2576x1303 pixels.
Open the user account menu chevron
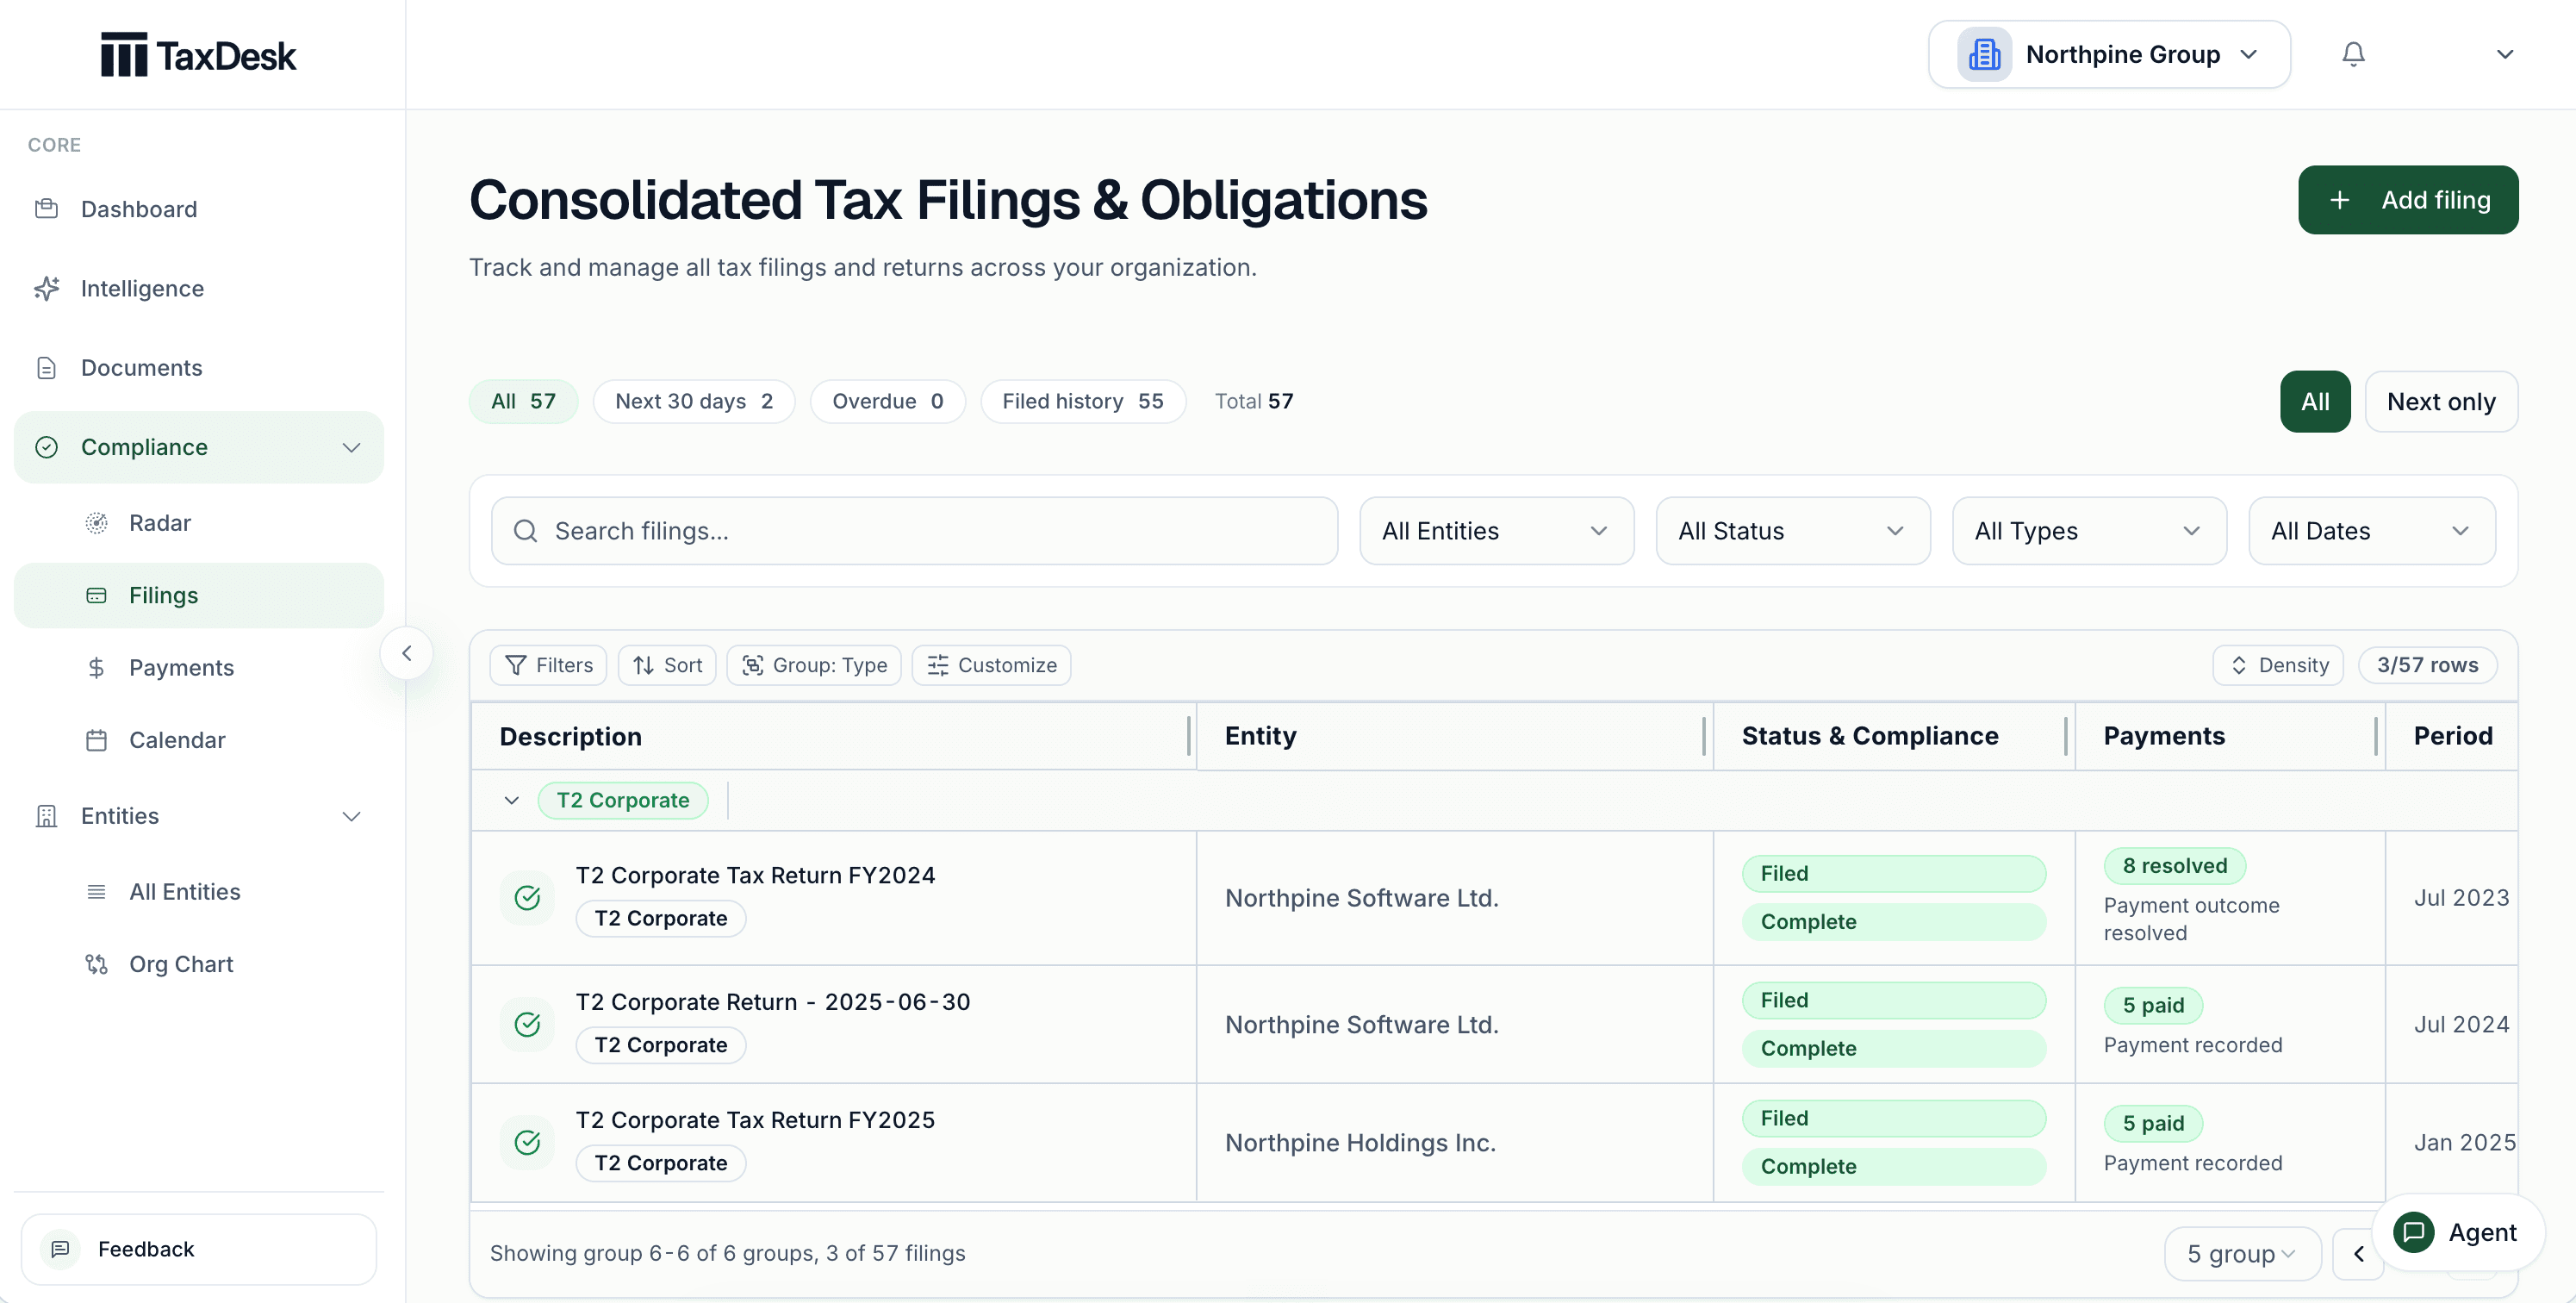(x=2504, y=54)
